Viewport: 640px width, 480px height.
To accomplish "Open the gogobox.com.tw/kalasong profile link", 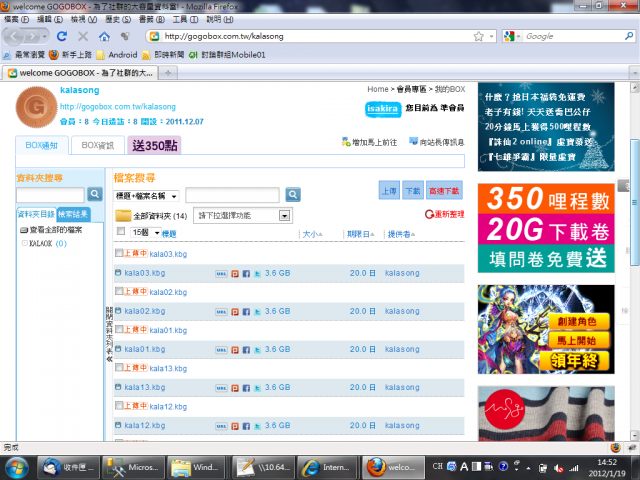I will (x=118, y=107).
